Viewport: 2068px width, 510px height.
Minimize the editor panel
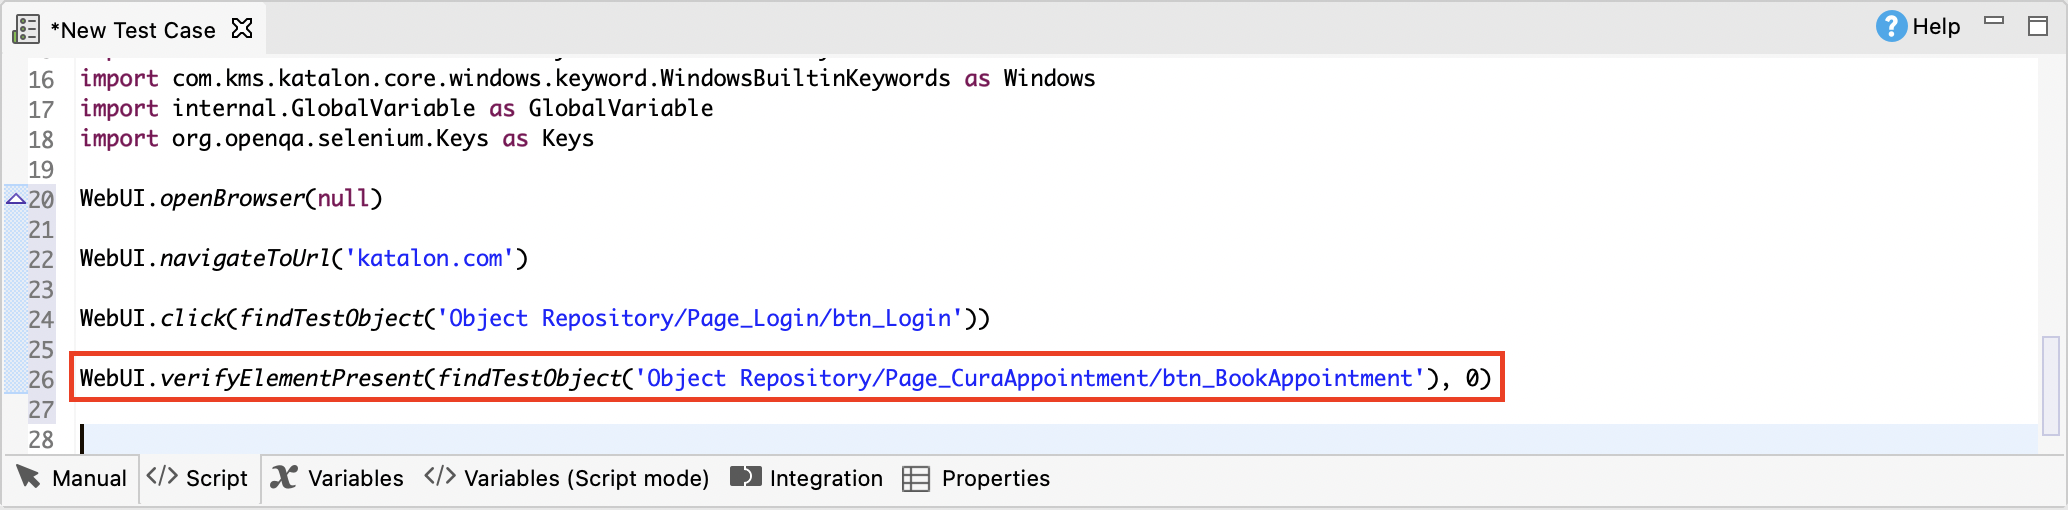(x=1994, y=21)
